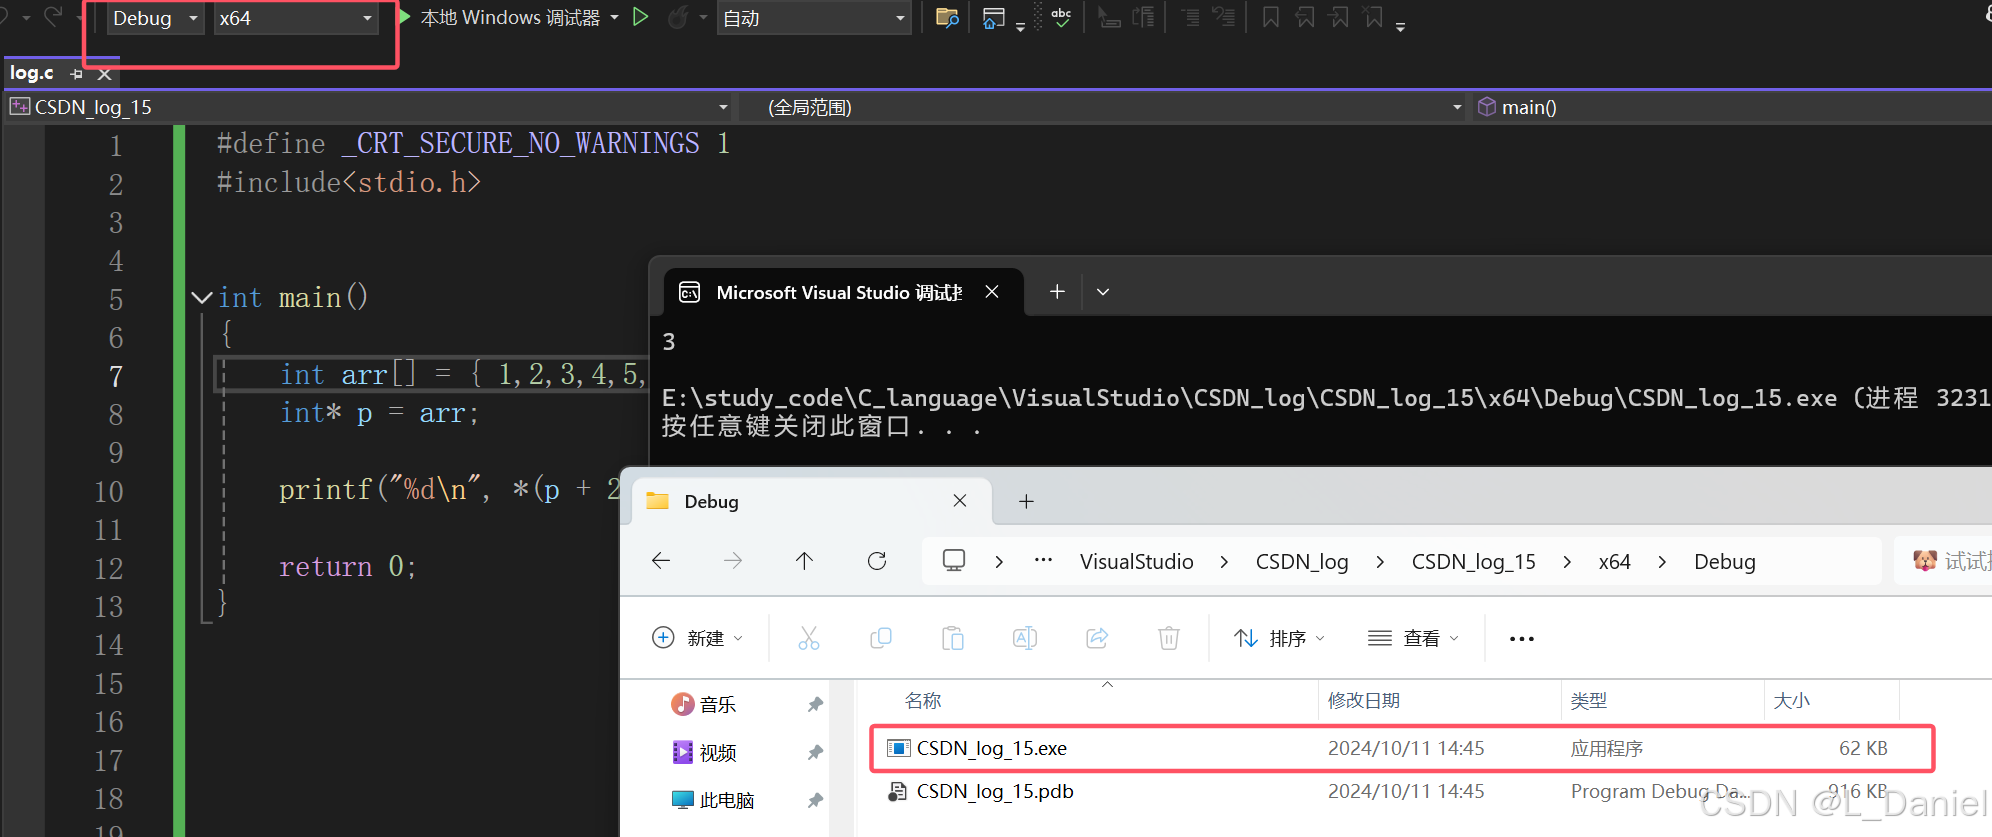
Task: Click the cursor-with-line toolbar icon
Action: (1109, 18)
